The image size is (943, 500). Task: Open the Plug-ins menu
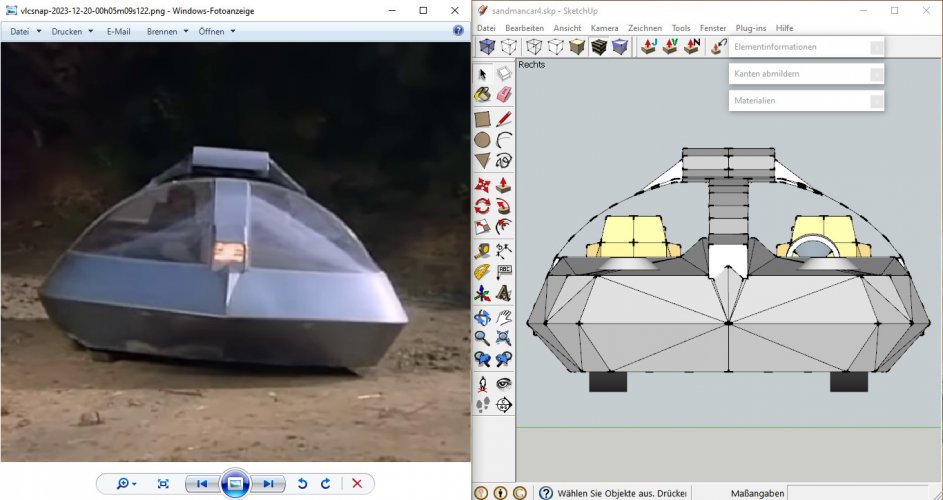point(751,28)
